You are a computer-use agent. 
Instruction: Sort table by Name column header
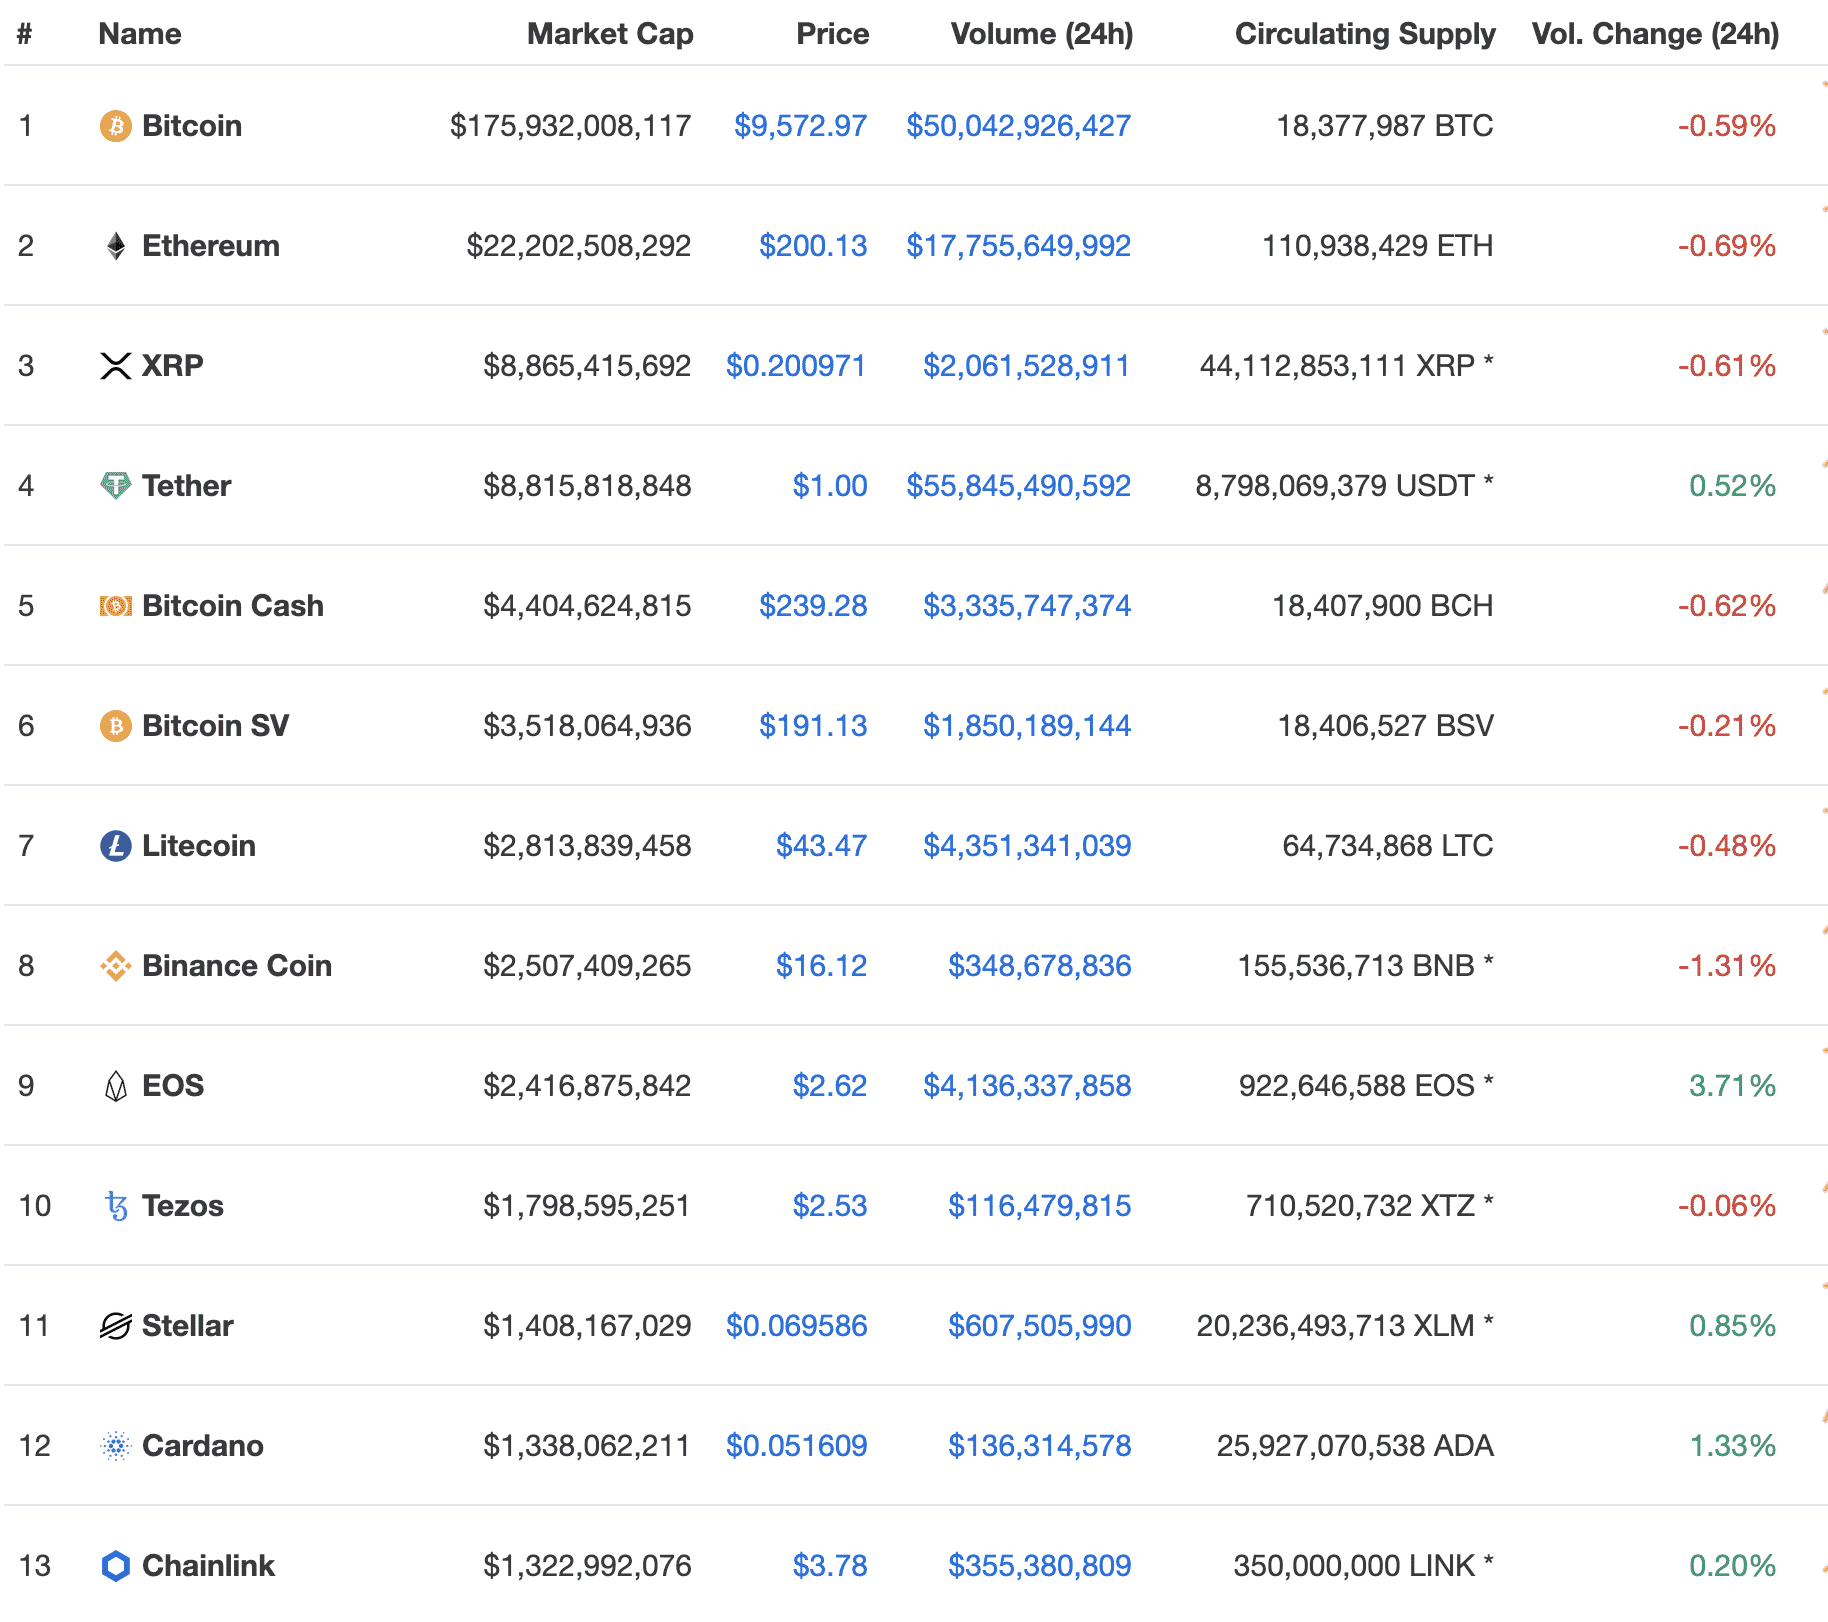140,34
